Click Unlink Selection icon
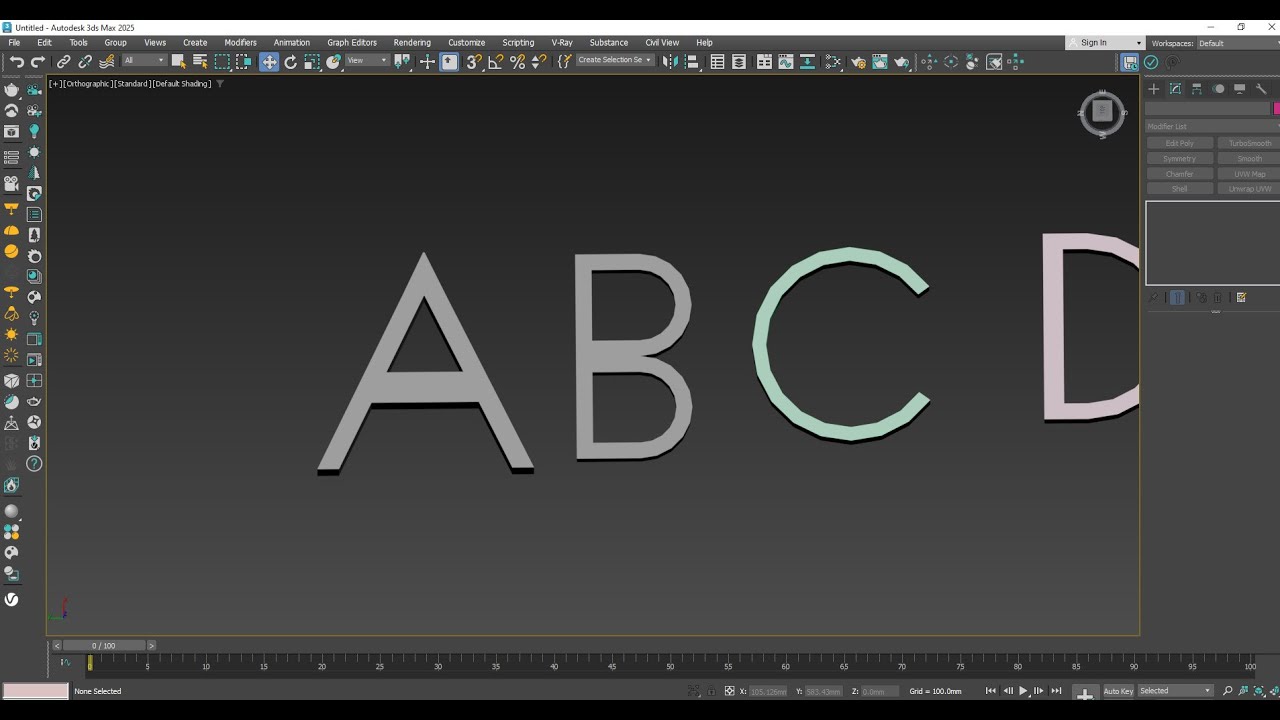Viewport: 1280px width, 720px height. tap(85, 62)
